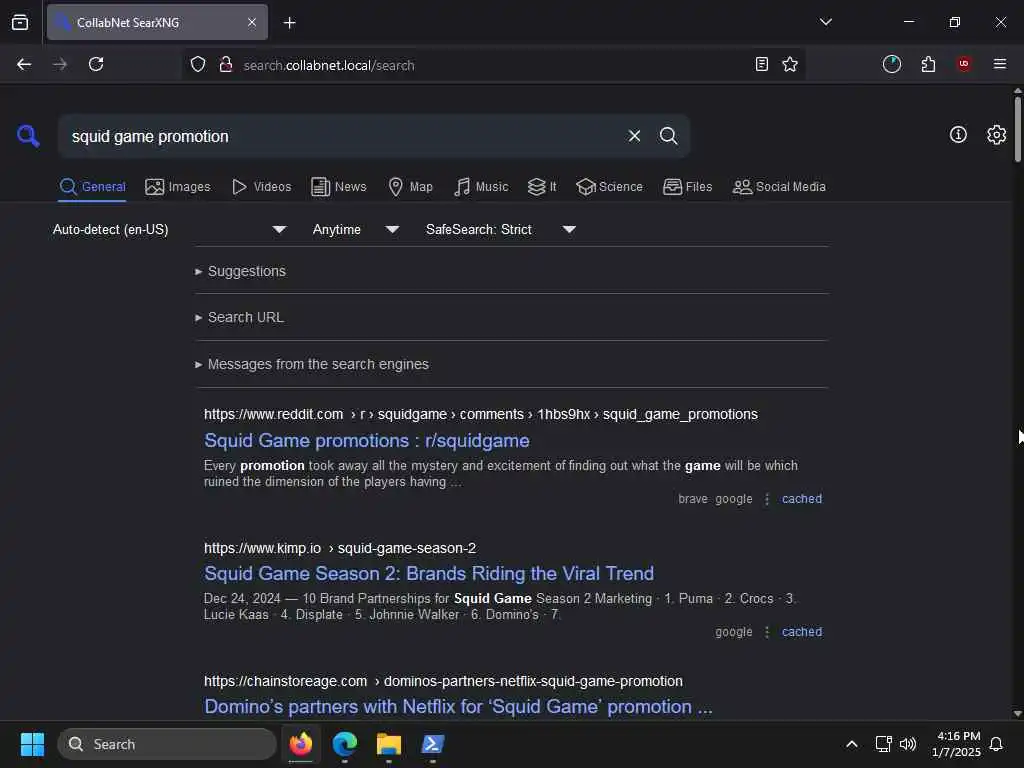Click the Windows taskbar Search box
This screenshot has height=768, width=1024.
click(x=167, y=744)
